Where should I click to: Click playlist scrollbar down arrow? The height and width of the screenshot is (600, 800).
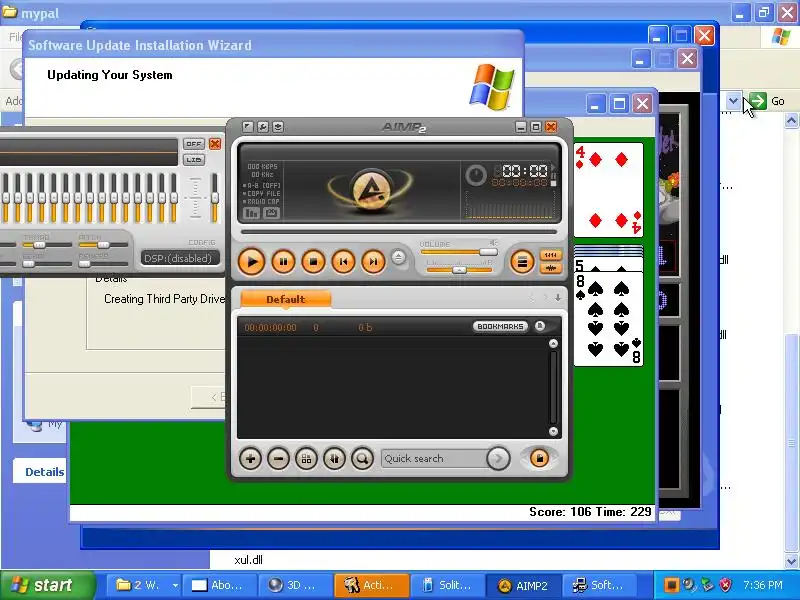[553, 431]
